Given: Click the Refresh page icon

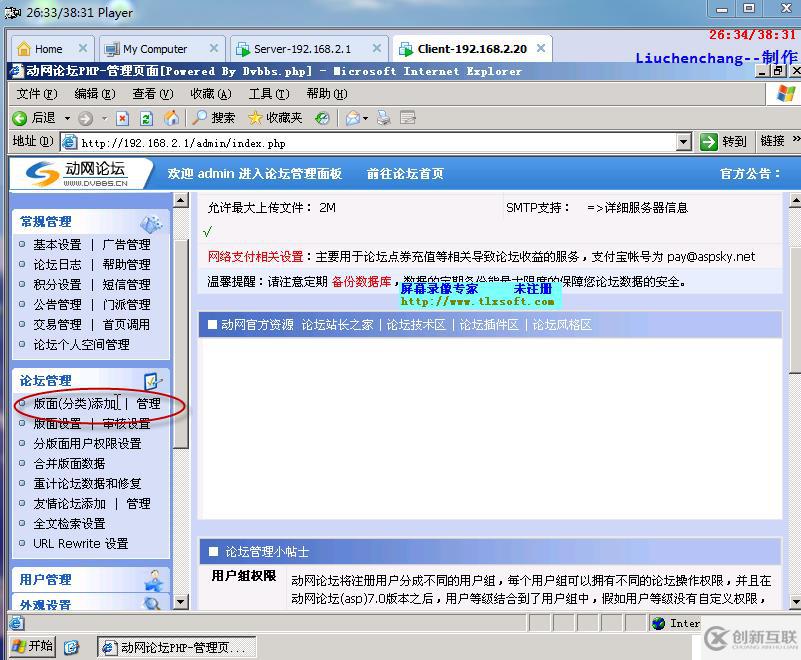Looking at the screenshot, I should click(x=146, y=119).
